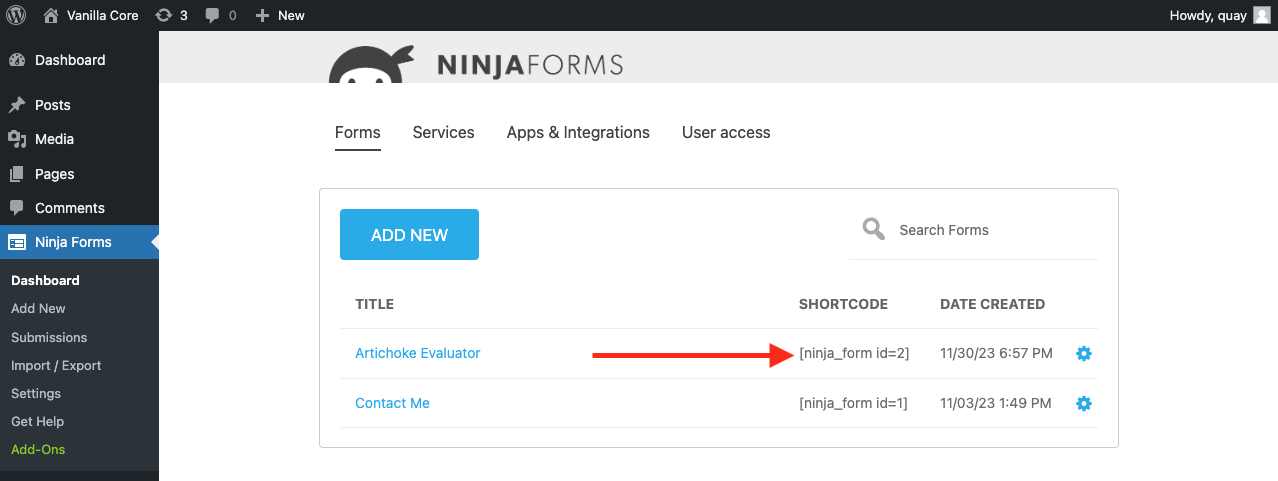
Task: Click date 11/30/23 6:57 PM
Action: tap(996, 353)
